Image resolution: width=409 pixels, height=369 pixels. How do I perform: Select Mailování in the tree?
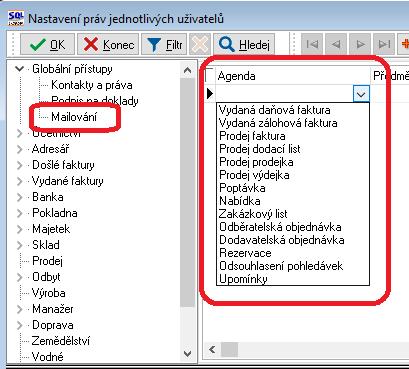click(x=74, y=117)
